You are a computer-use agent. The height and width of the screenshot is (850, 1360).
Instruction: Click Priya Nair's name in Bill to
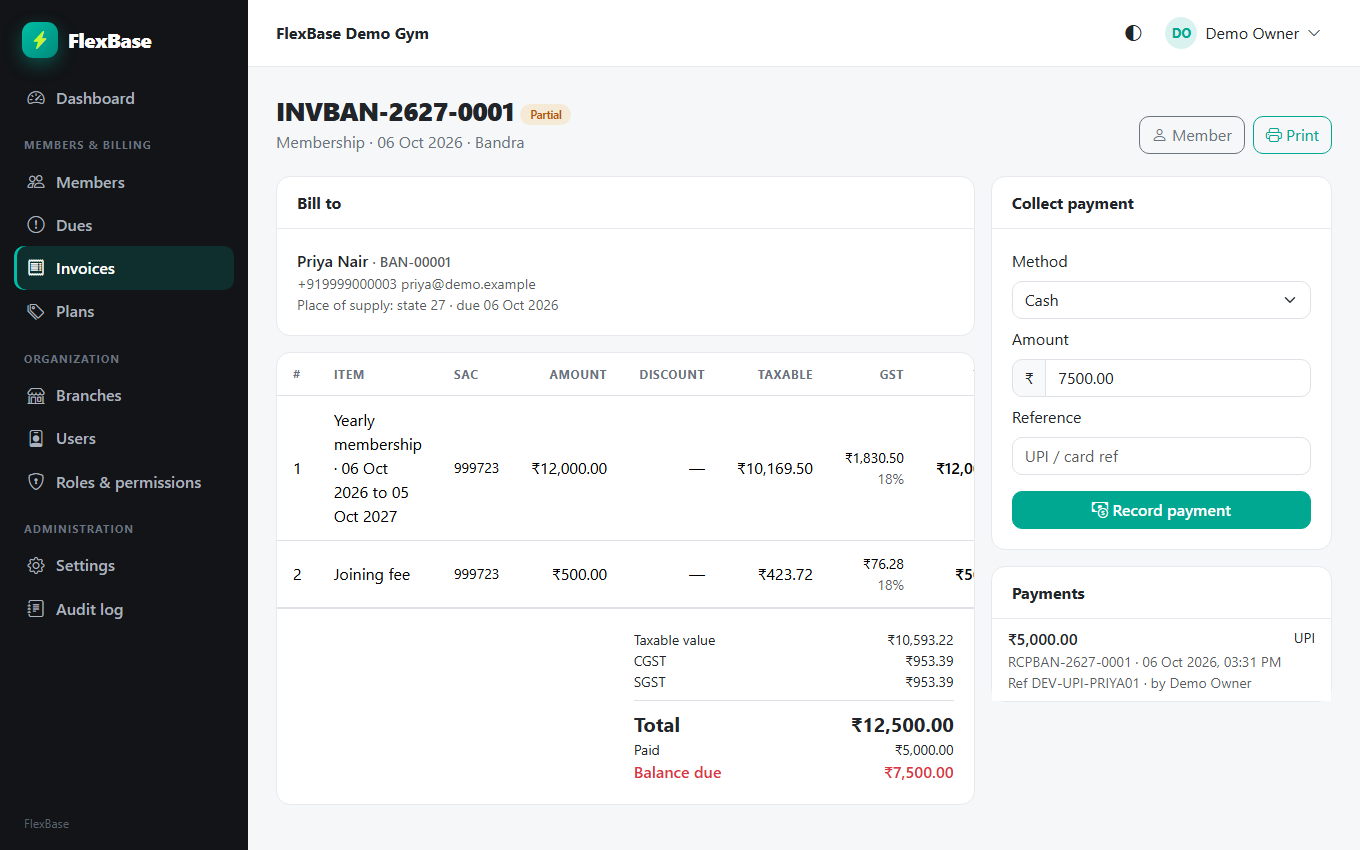[333, 261]
